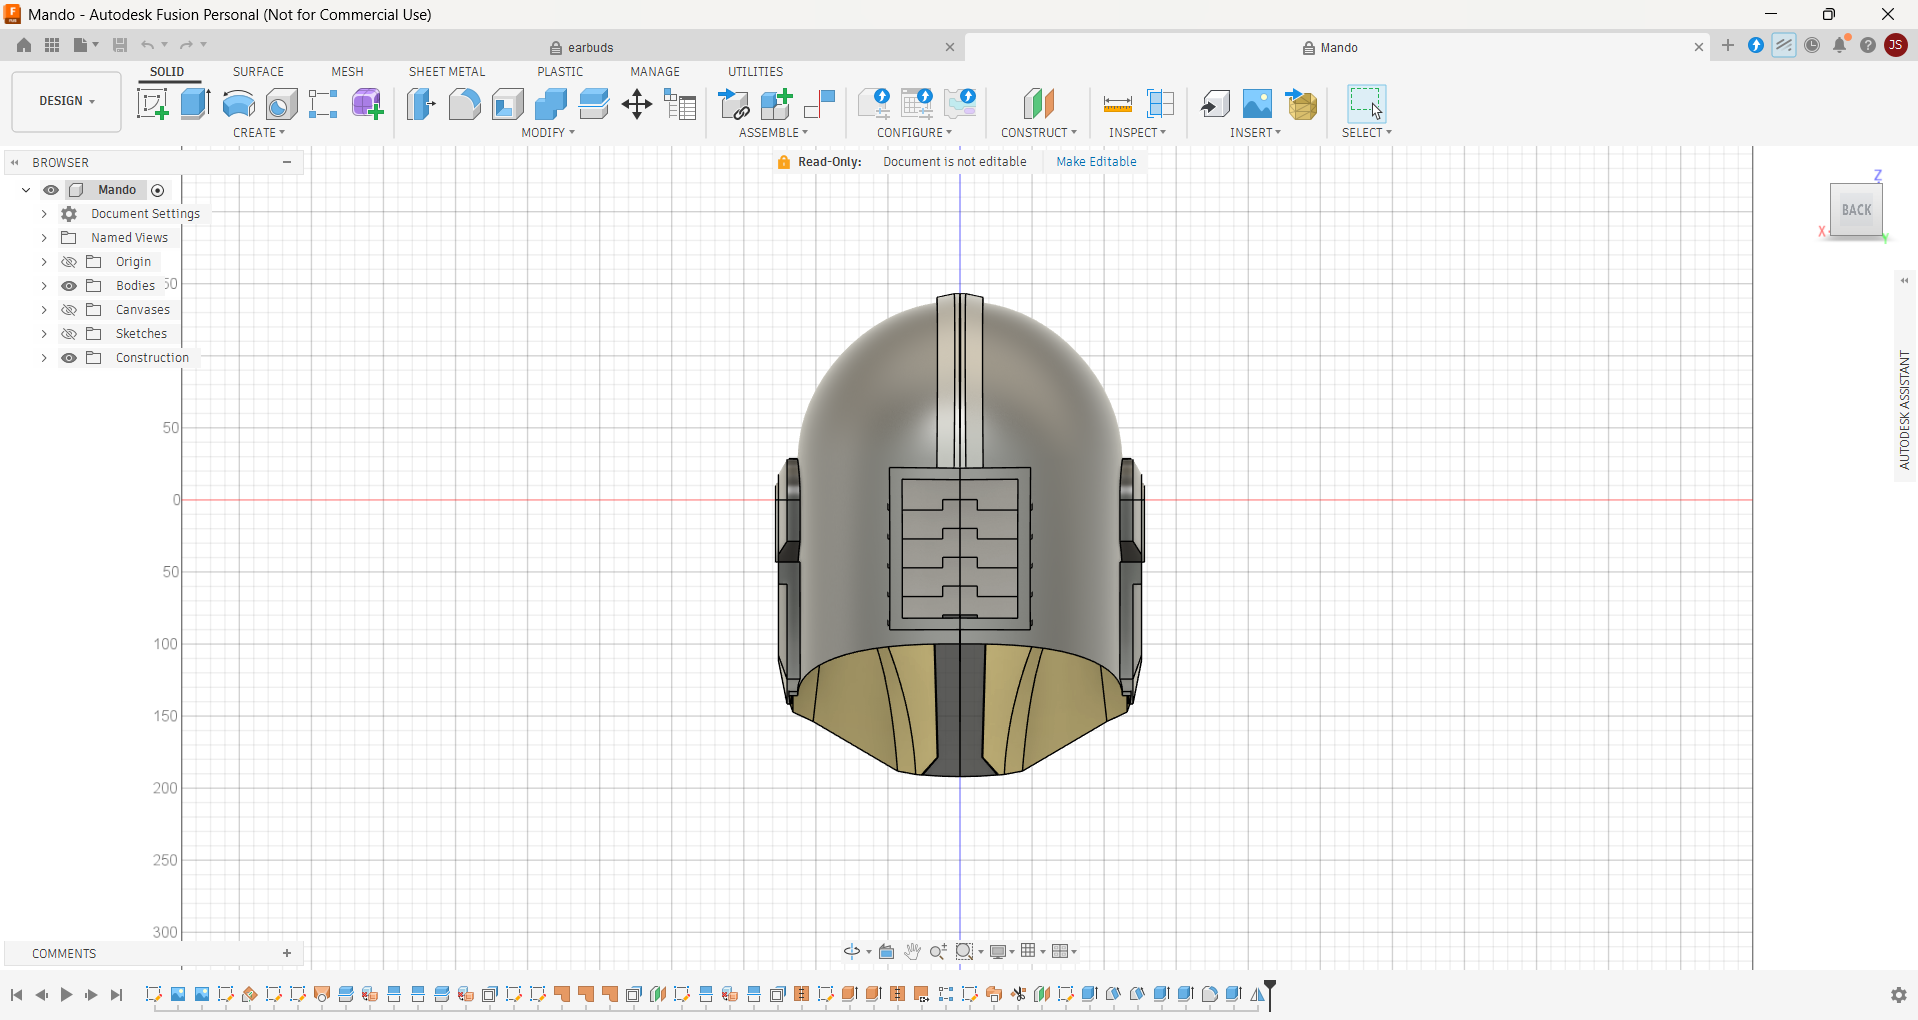Select the Interference inspect tool
1918x1020 pixels.
point(1160,104)
